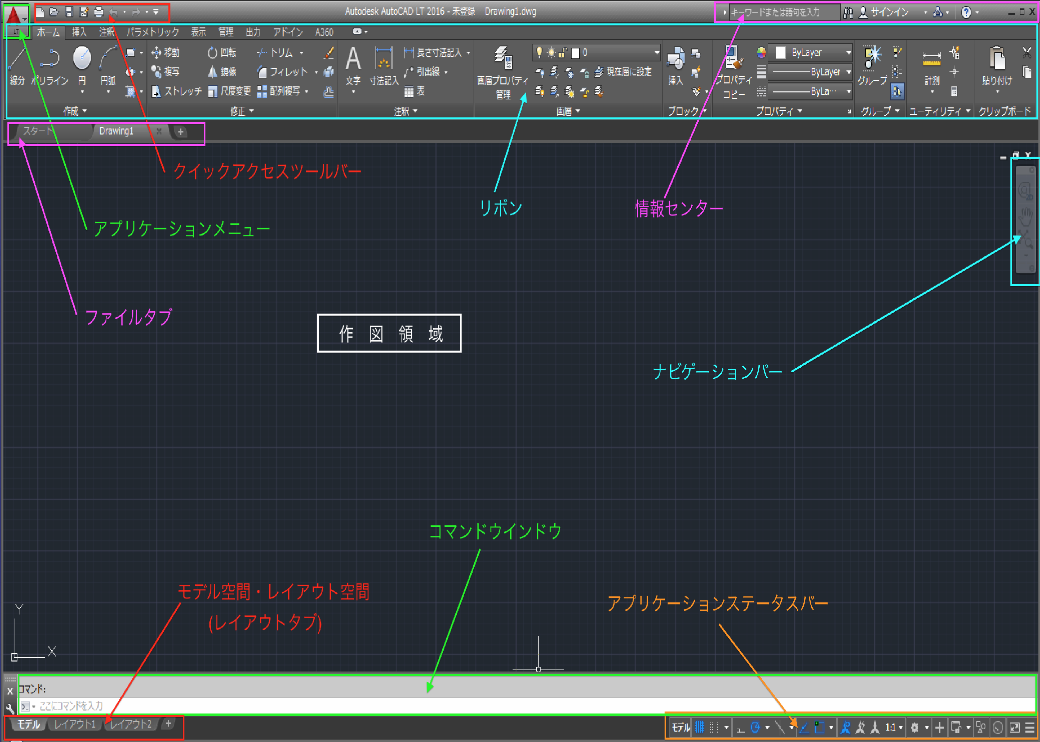This screenshot has height=742, width=1040.
Task: Open the ByLayer lineweight dropdown
Action: pos(811,72)
